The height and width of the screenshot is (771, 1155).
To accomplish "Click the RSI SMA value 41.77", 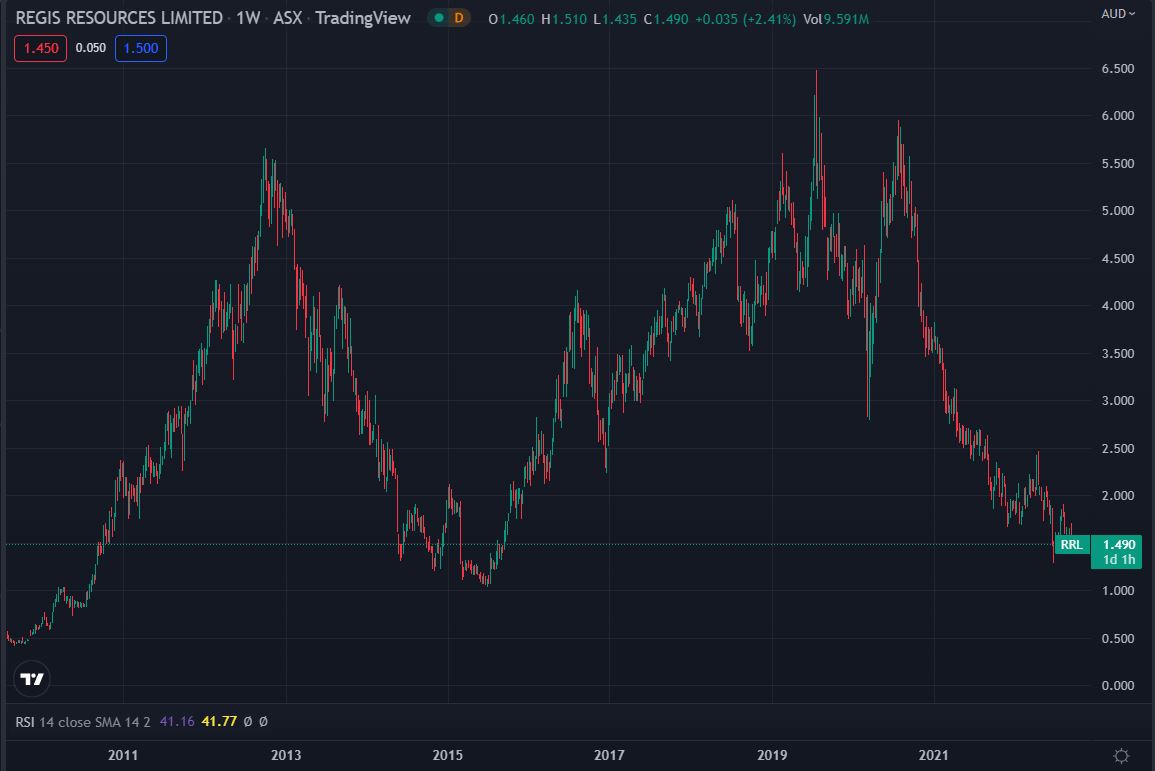I will point(219,722).
